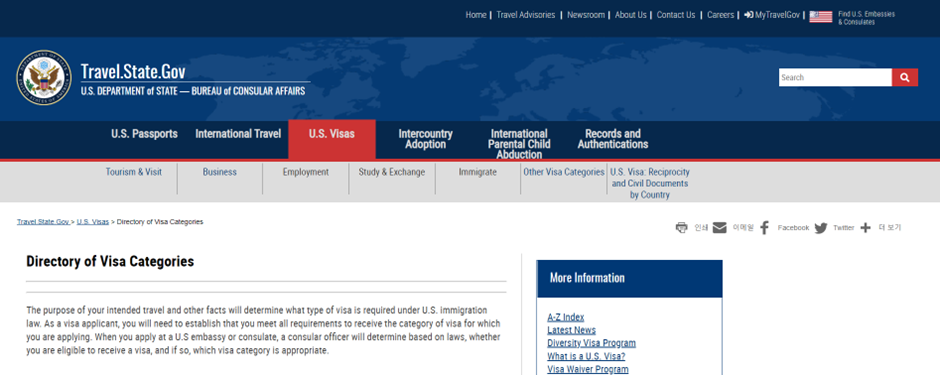Click the red search magnifier button
This screenshot has width=940, height=375.
point(905,77)
